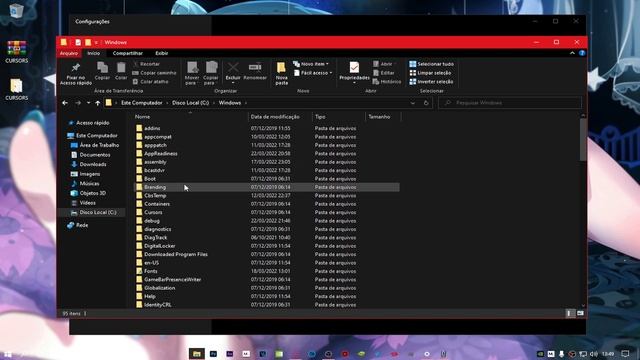640x360 pixels.
Task: Click Este Computador in address bar
Action: pyautogui.click(x=142, y=103)
